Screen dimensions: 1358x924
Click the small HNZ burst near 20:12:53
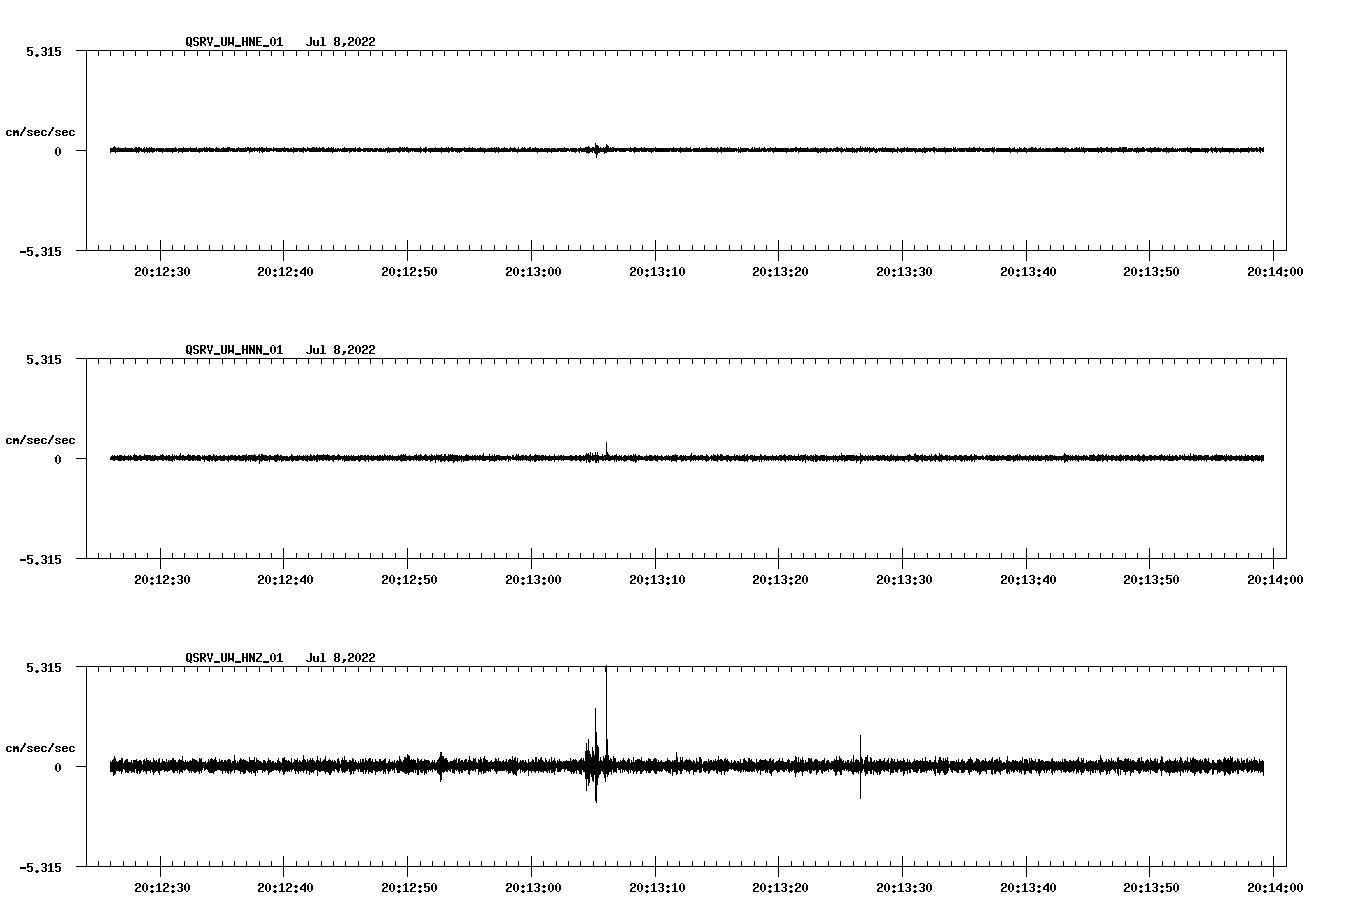pos(440,766)
